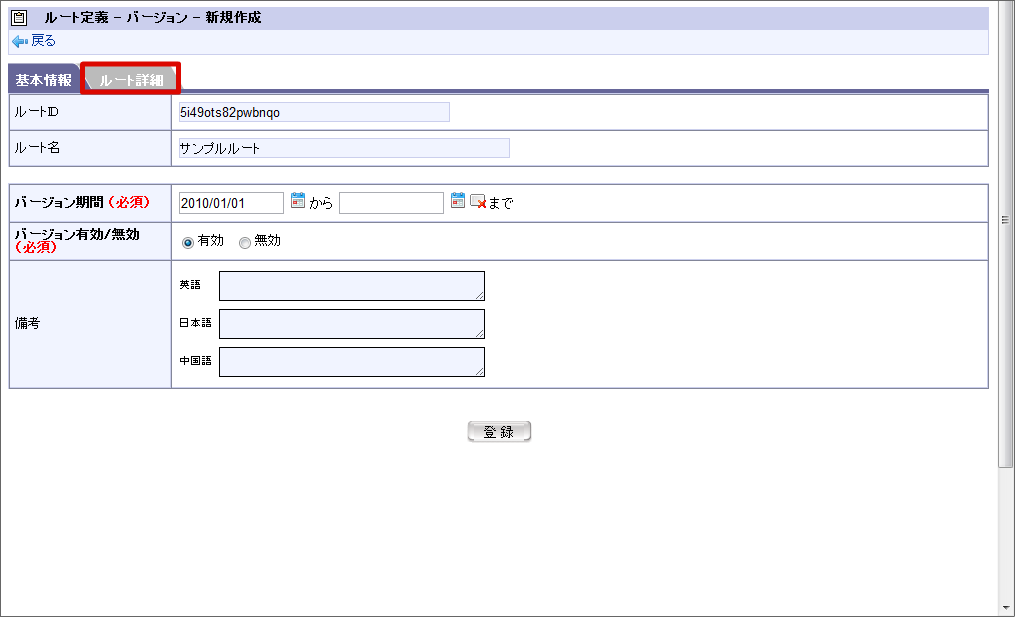This screenshot has width=1015, height=617.
Task: Click the ルート名 field
Action: click(x=344, y=148)
